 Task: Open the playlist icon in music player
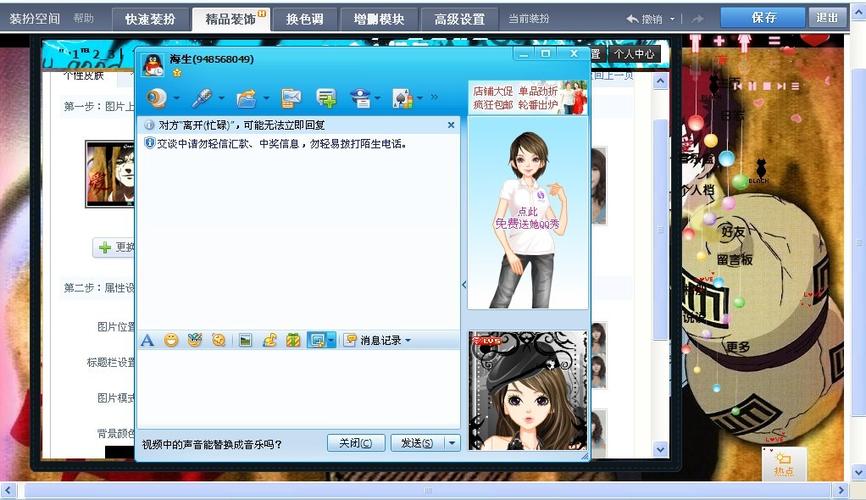coord(795,86)
